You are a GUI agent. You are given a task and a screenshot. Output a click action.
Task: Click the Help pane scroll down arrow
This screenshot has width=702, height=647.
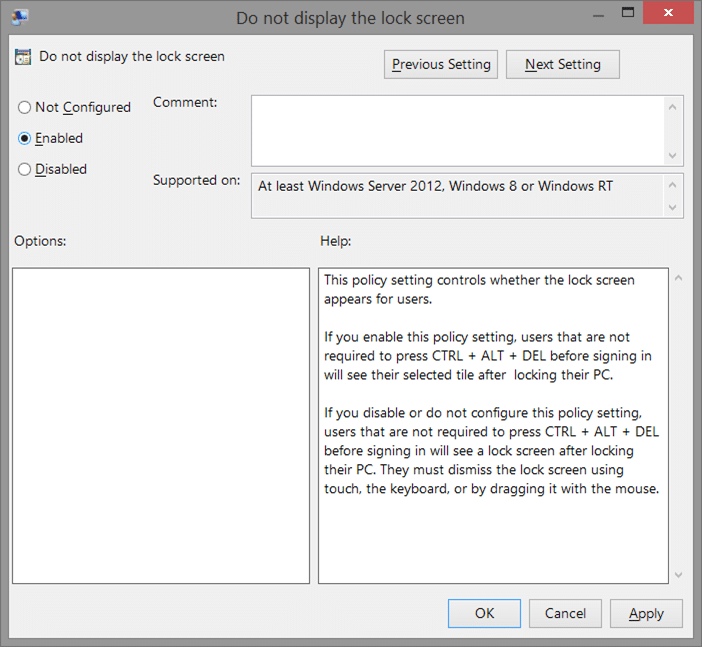678,575
